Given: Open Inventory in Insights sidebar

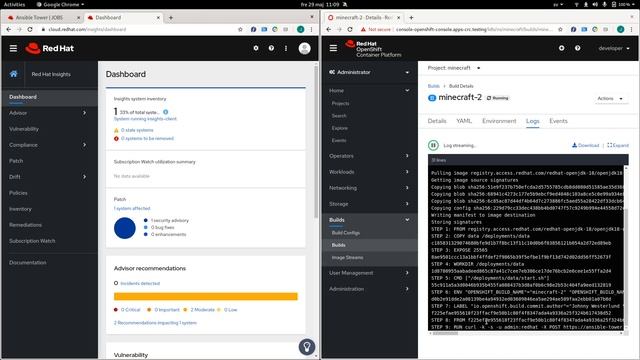Looking at the screenshot, I should tap(20, 209).
